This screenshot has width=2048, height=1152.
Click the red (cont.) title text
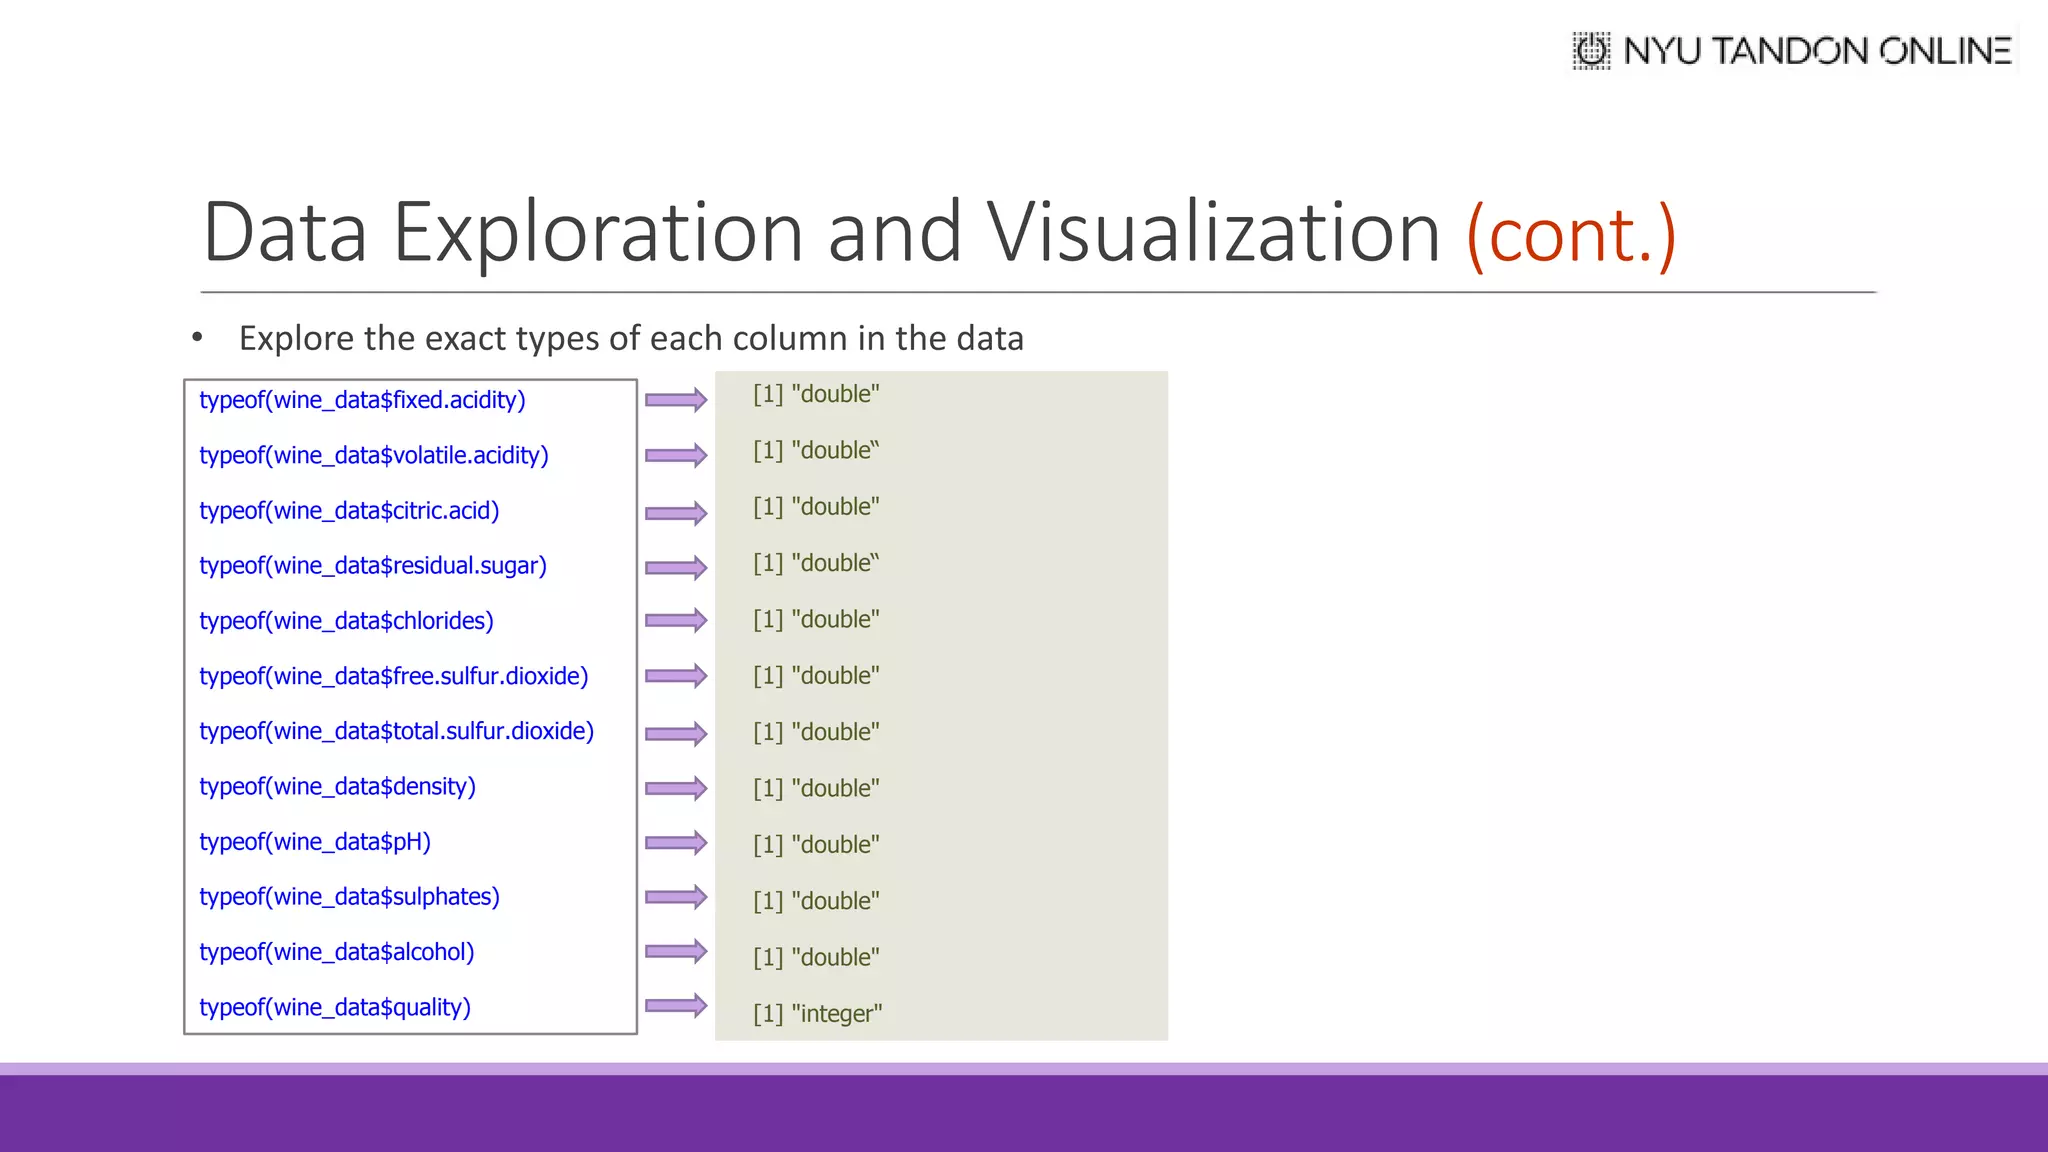coord(1570,235)
